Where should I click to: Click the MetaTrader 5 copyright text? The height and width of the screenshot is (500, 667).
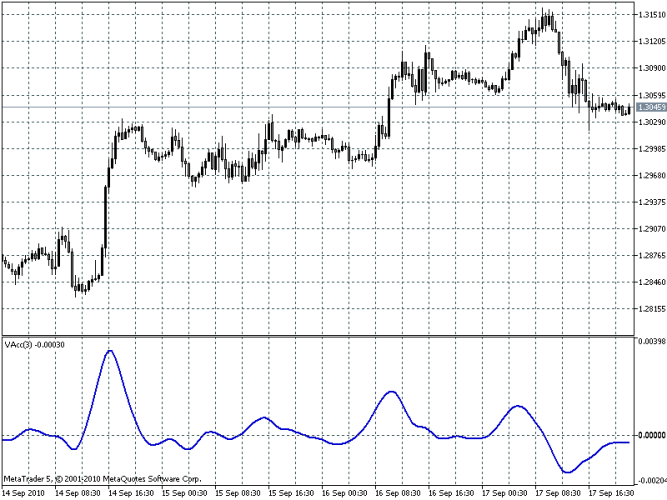tap(102, 479)
